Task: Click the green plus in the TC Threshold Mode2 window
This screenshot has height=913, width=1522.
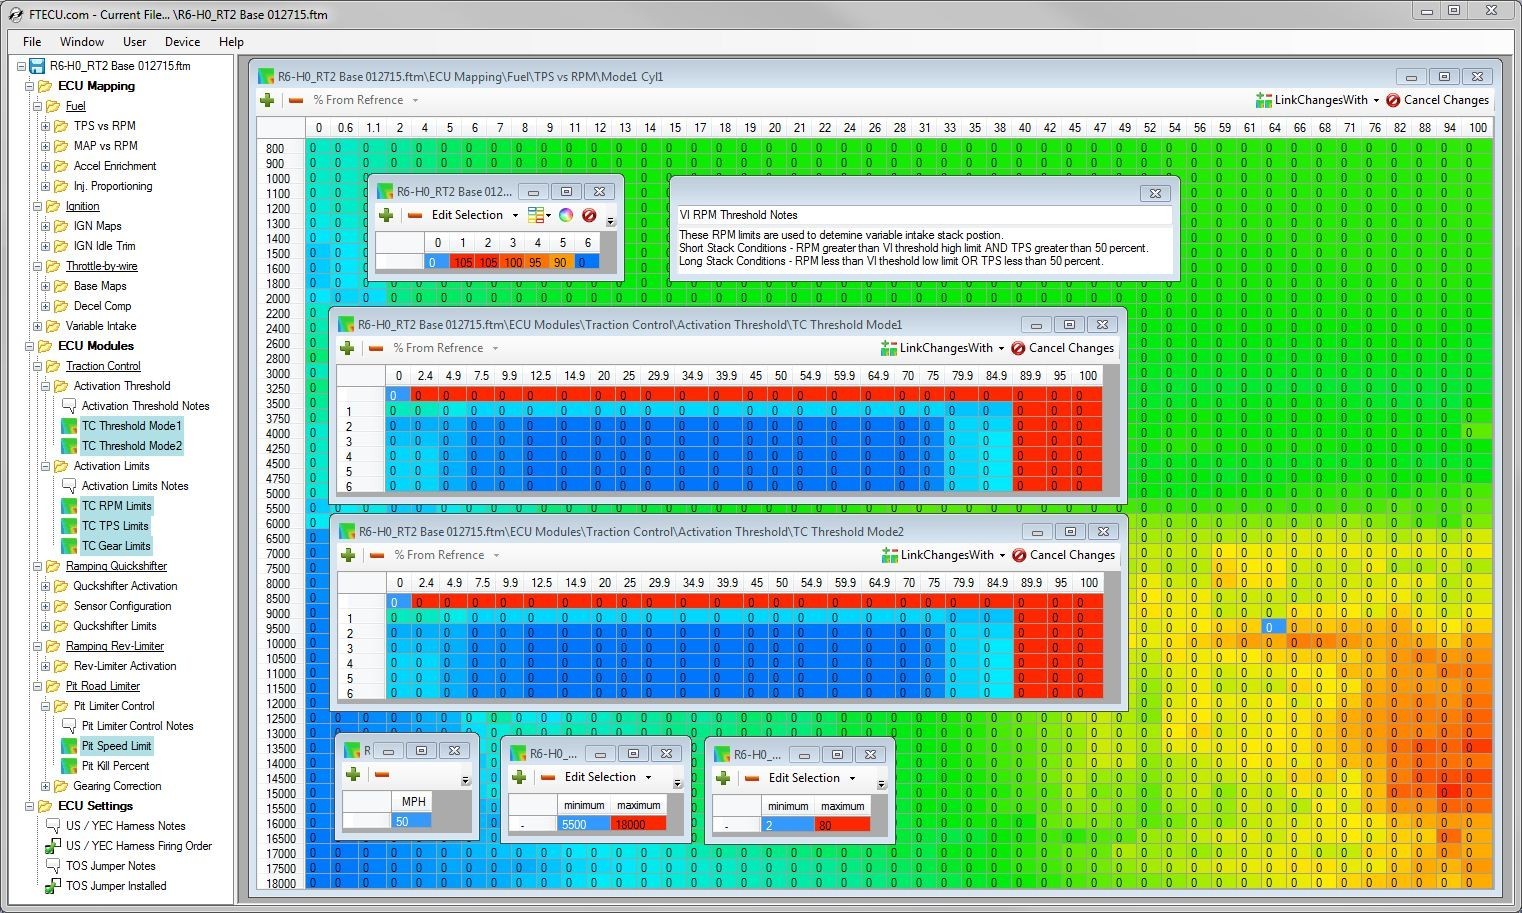Action: click(x=348, y=555)
